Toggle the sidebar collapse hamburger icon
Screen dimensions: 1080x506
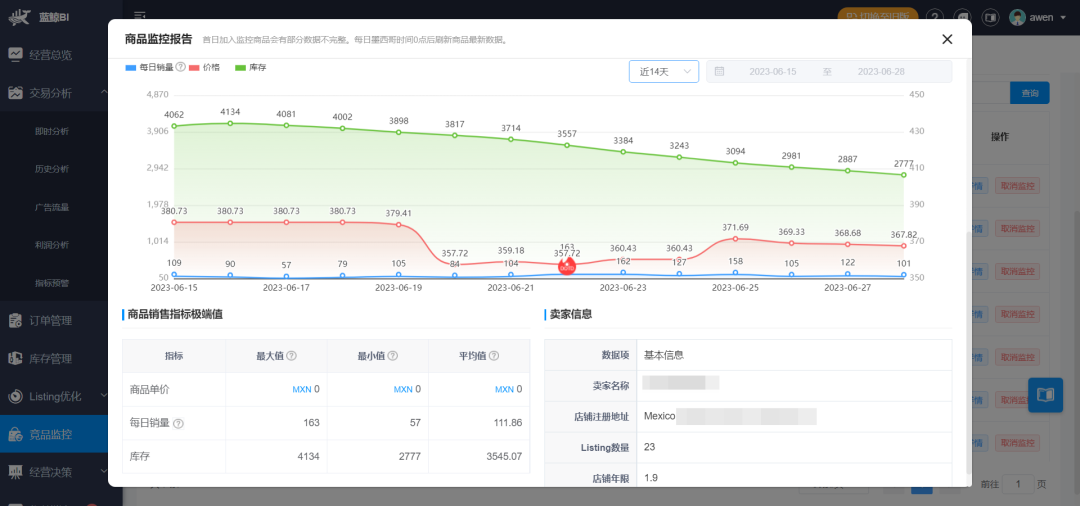(140, 15)
